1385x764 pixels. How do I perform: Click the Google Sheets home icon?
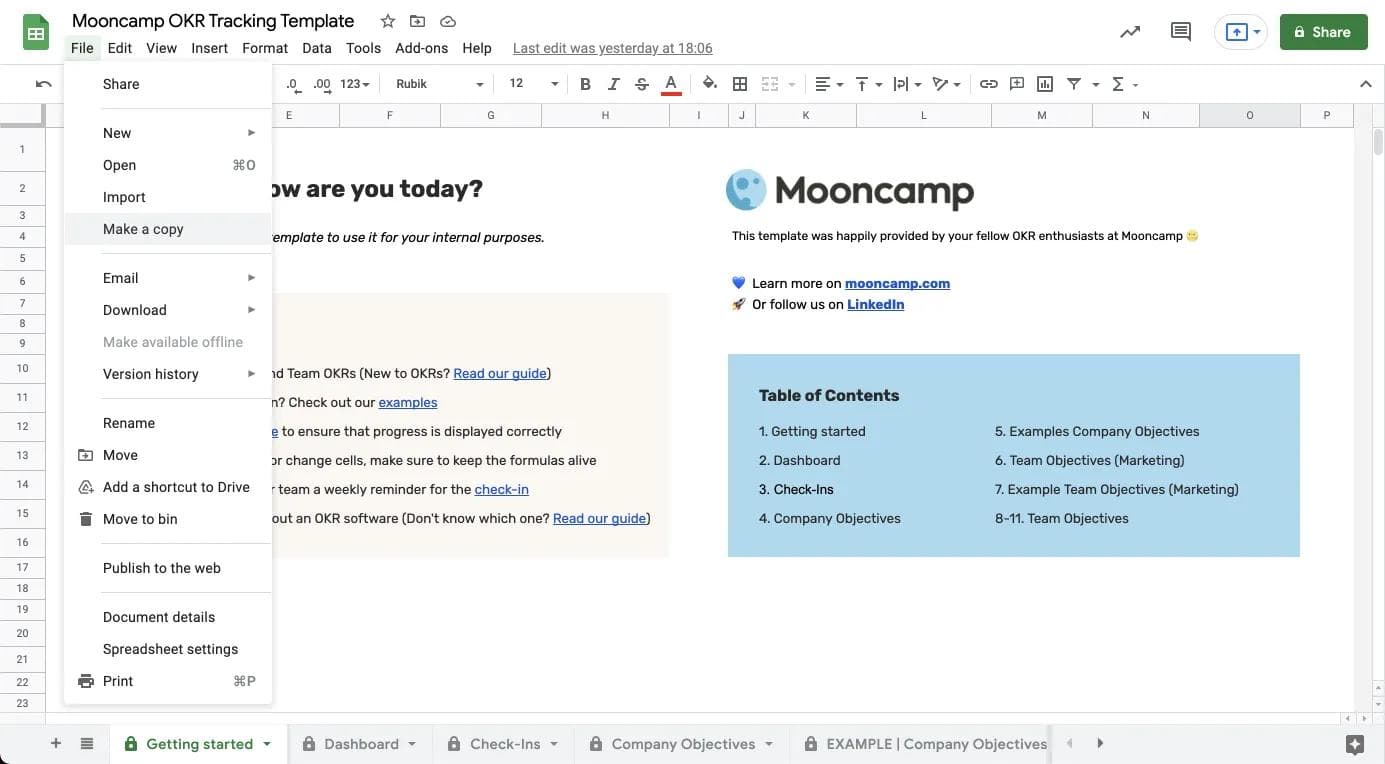click(x=36, y=33)
